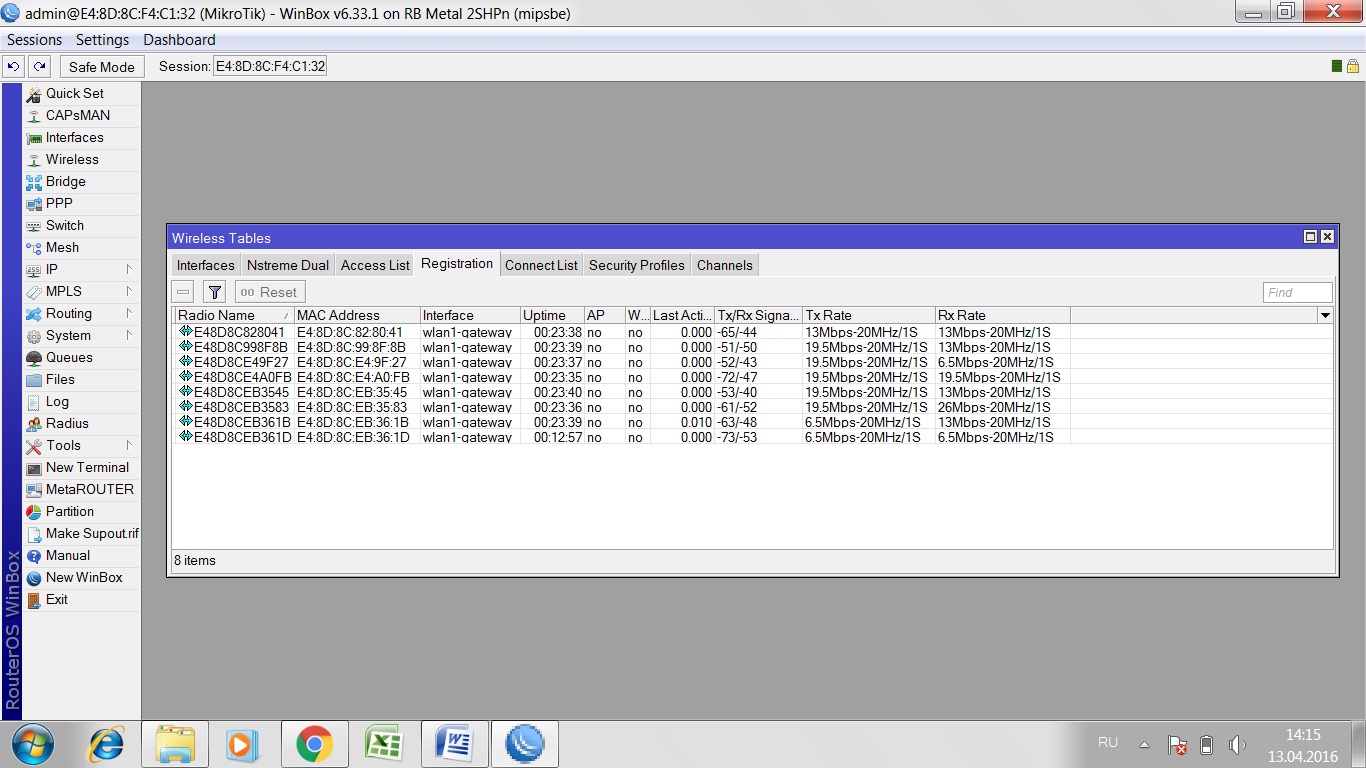Click the Session address field
Image resolution: width=1366 pixels, height=768 pixels.
(270, 67)
